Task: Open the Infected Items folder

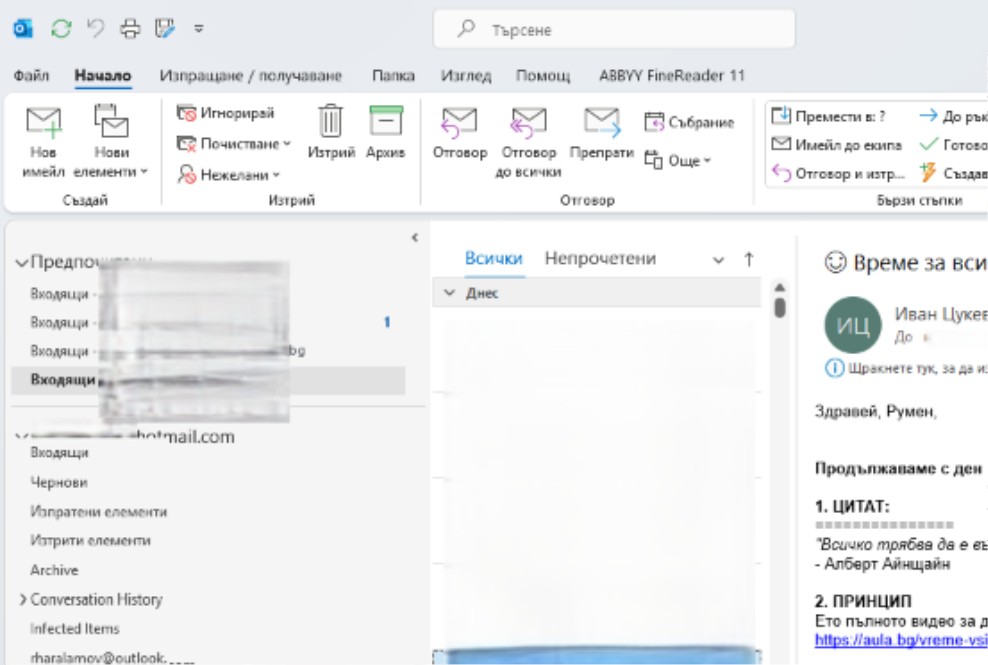Action: 75,628
